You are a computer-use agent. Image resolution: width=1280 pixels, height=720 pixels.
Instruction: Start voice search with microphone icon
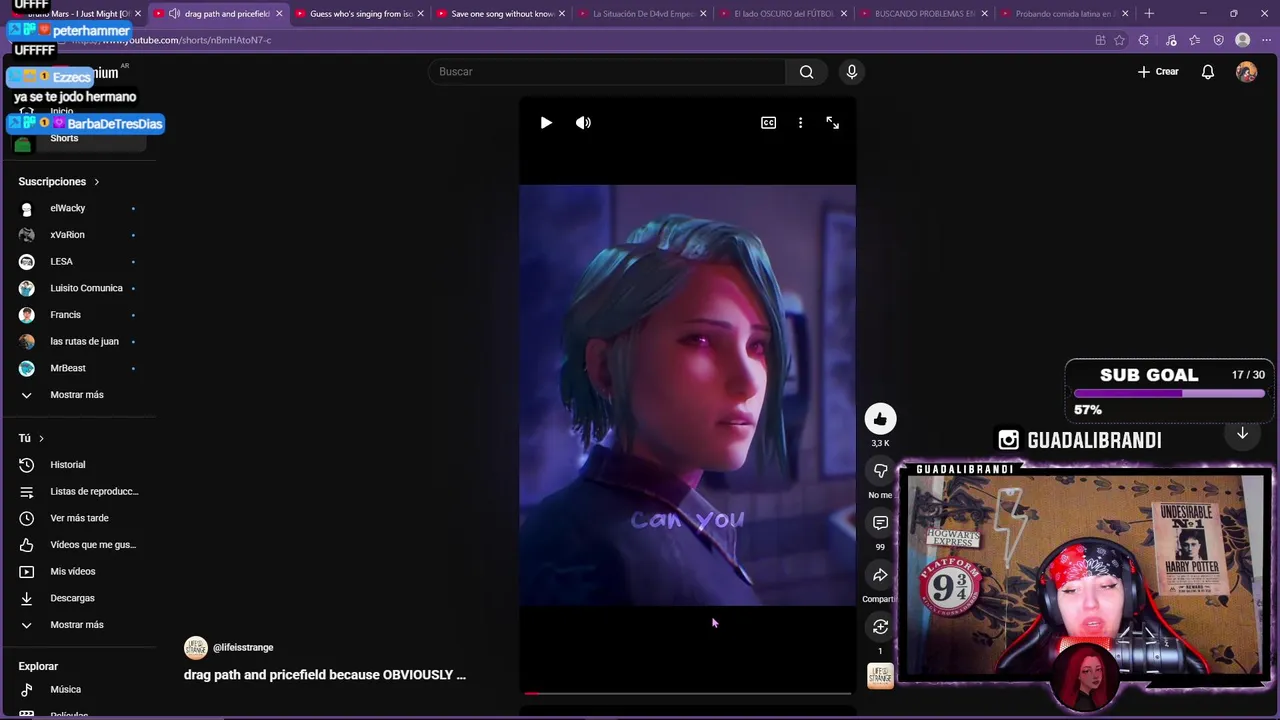click(x=852, y=72)
